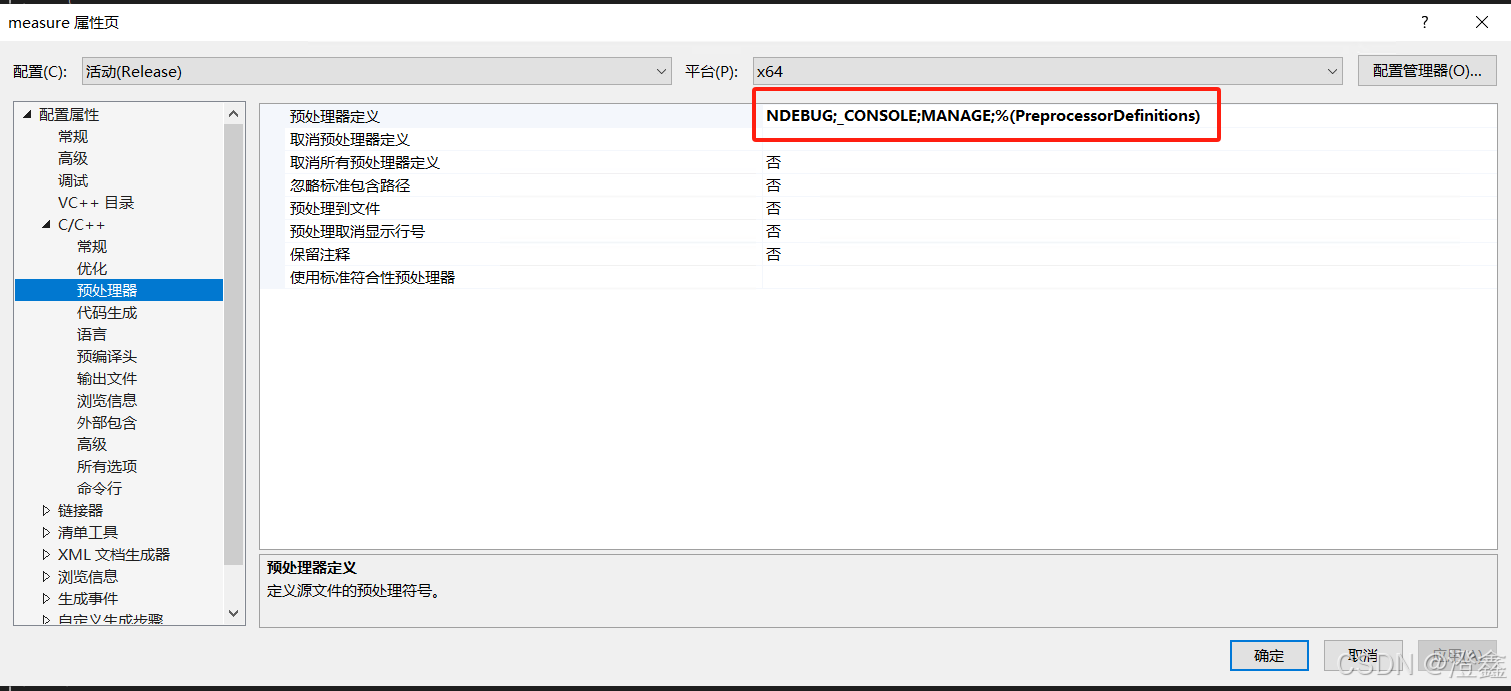Click the tree panel vertical scrollbar thumb
This screenshot has height=691, width=1511.
pos(234,345)
